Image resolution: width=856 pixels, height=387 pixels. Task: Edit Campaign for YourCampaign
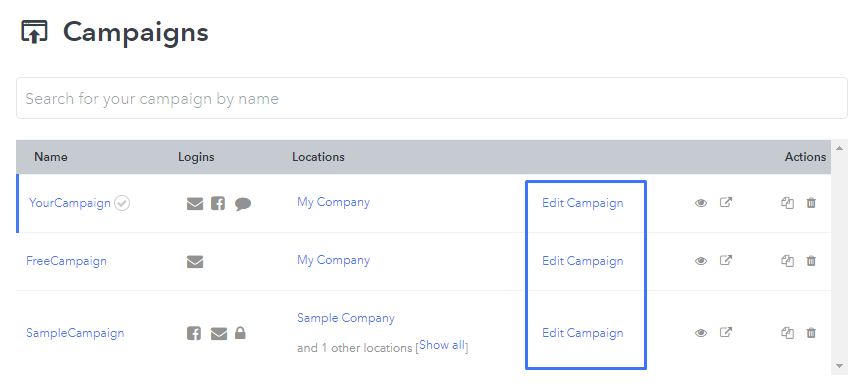tap(582, 203)
